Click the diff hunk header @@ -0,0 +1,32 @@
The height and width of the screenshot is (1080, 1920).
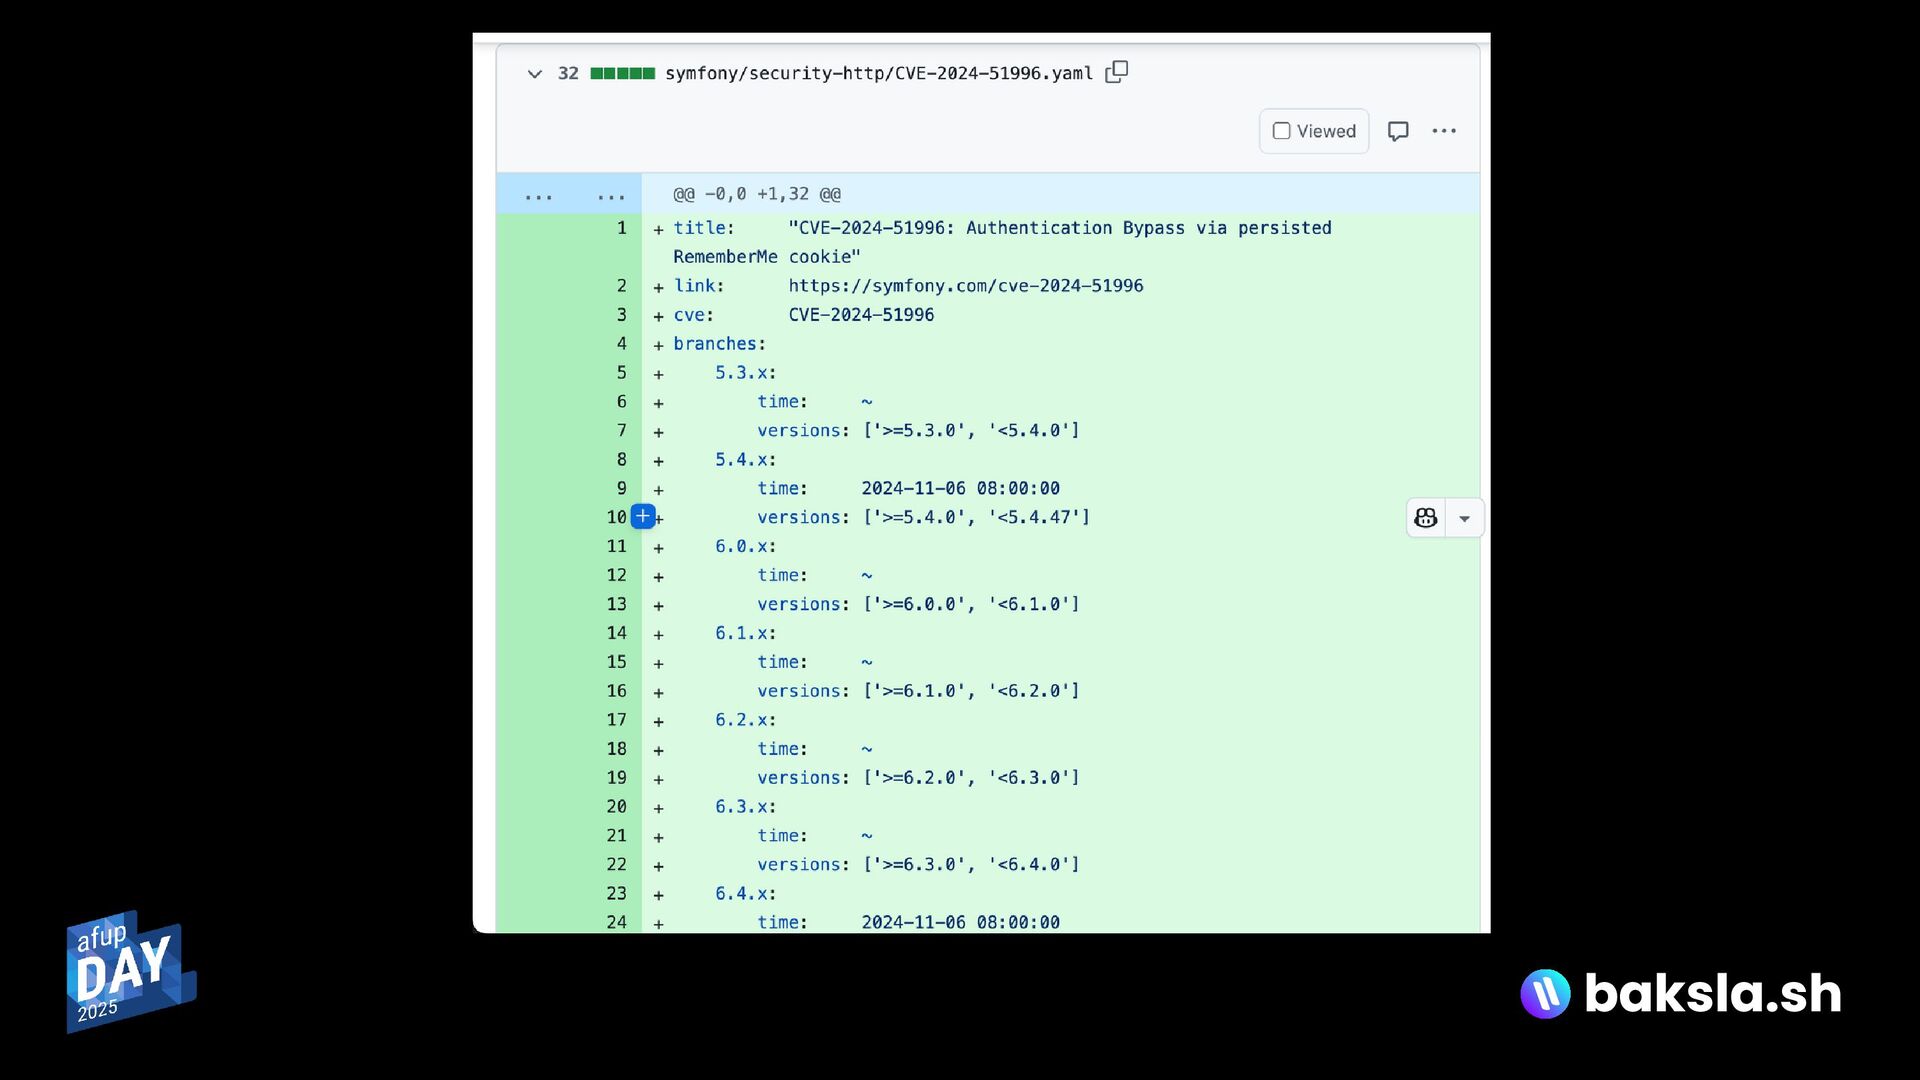point(757,194)
